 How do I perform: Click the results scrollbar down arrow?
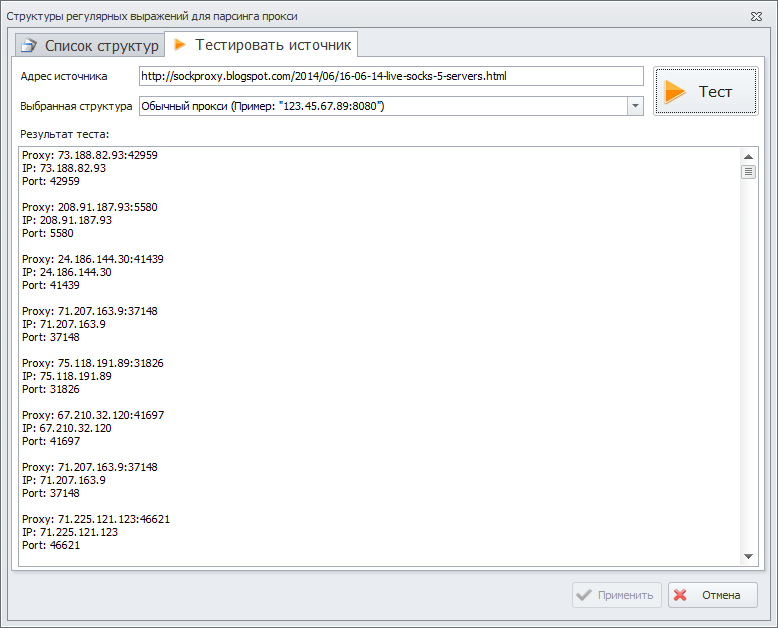748,556
